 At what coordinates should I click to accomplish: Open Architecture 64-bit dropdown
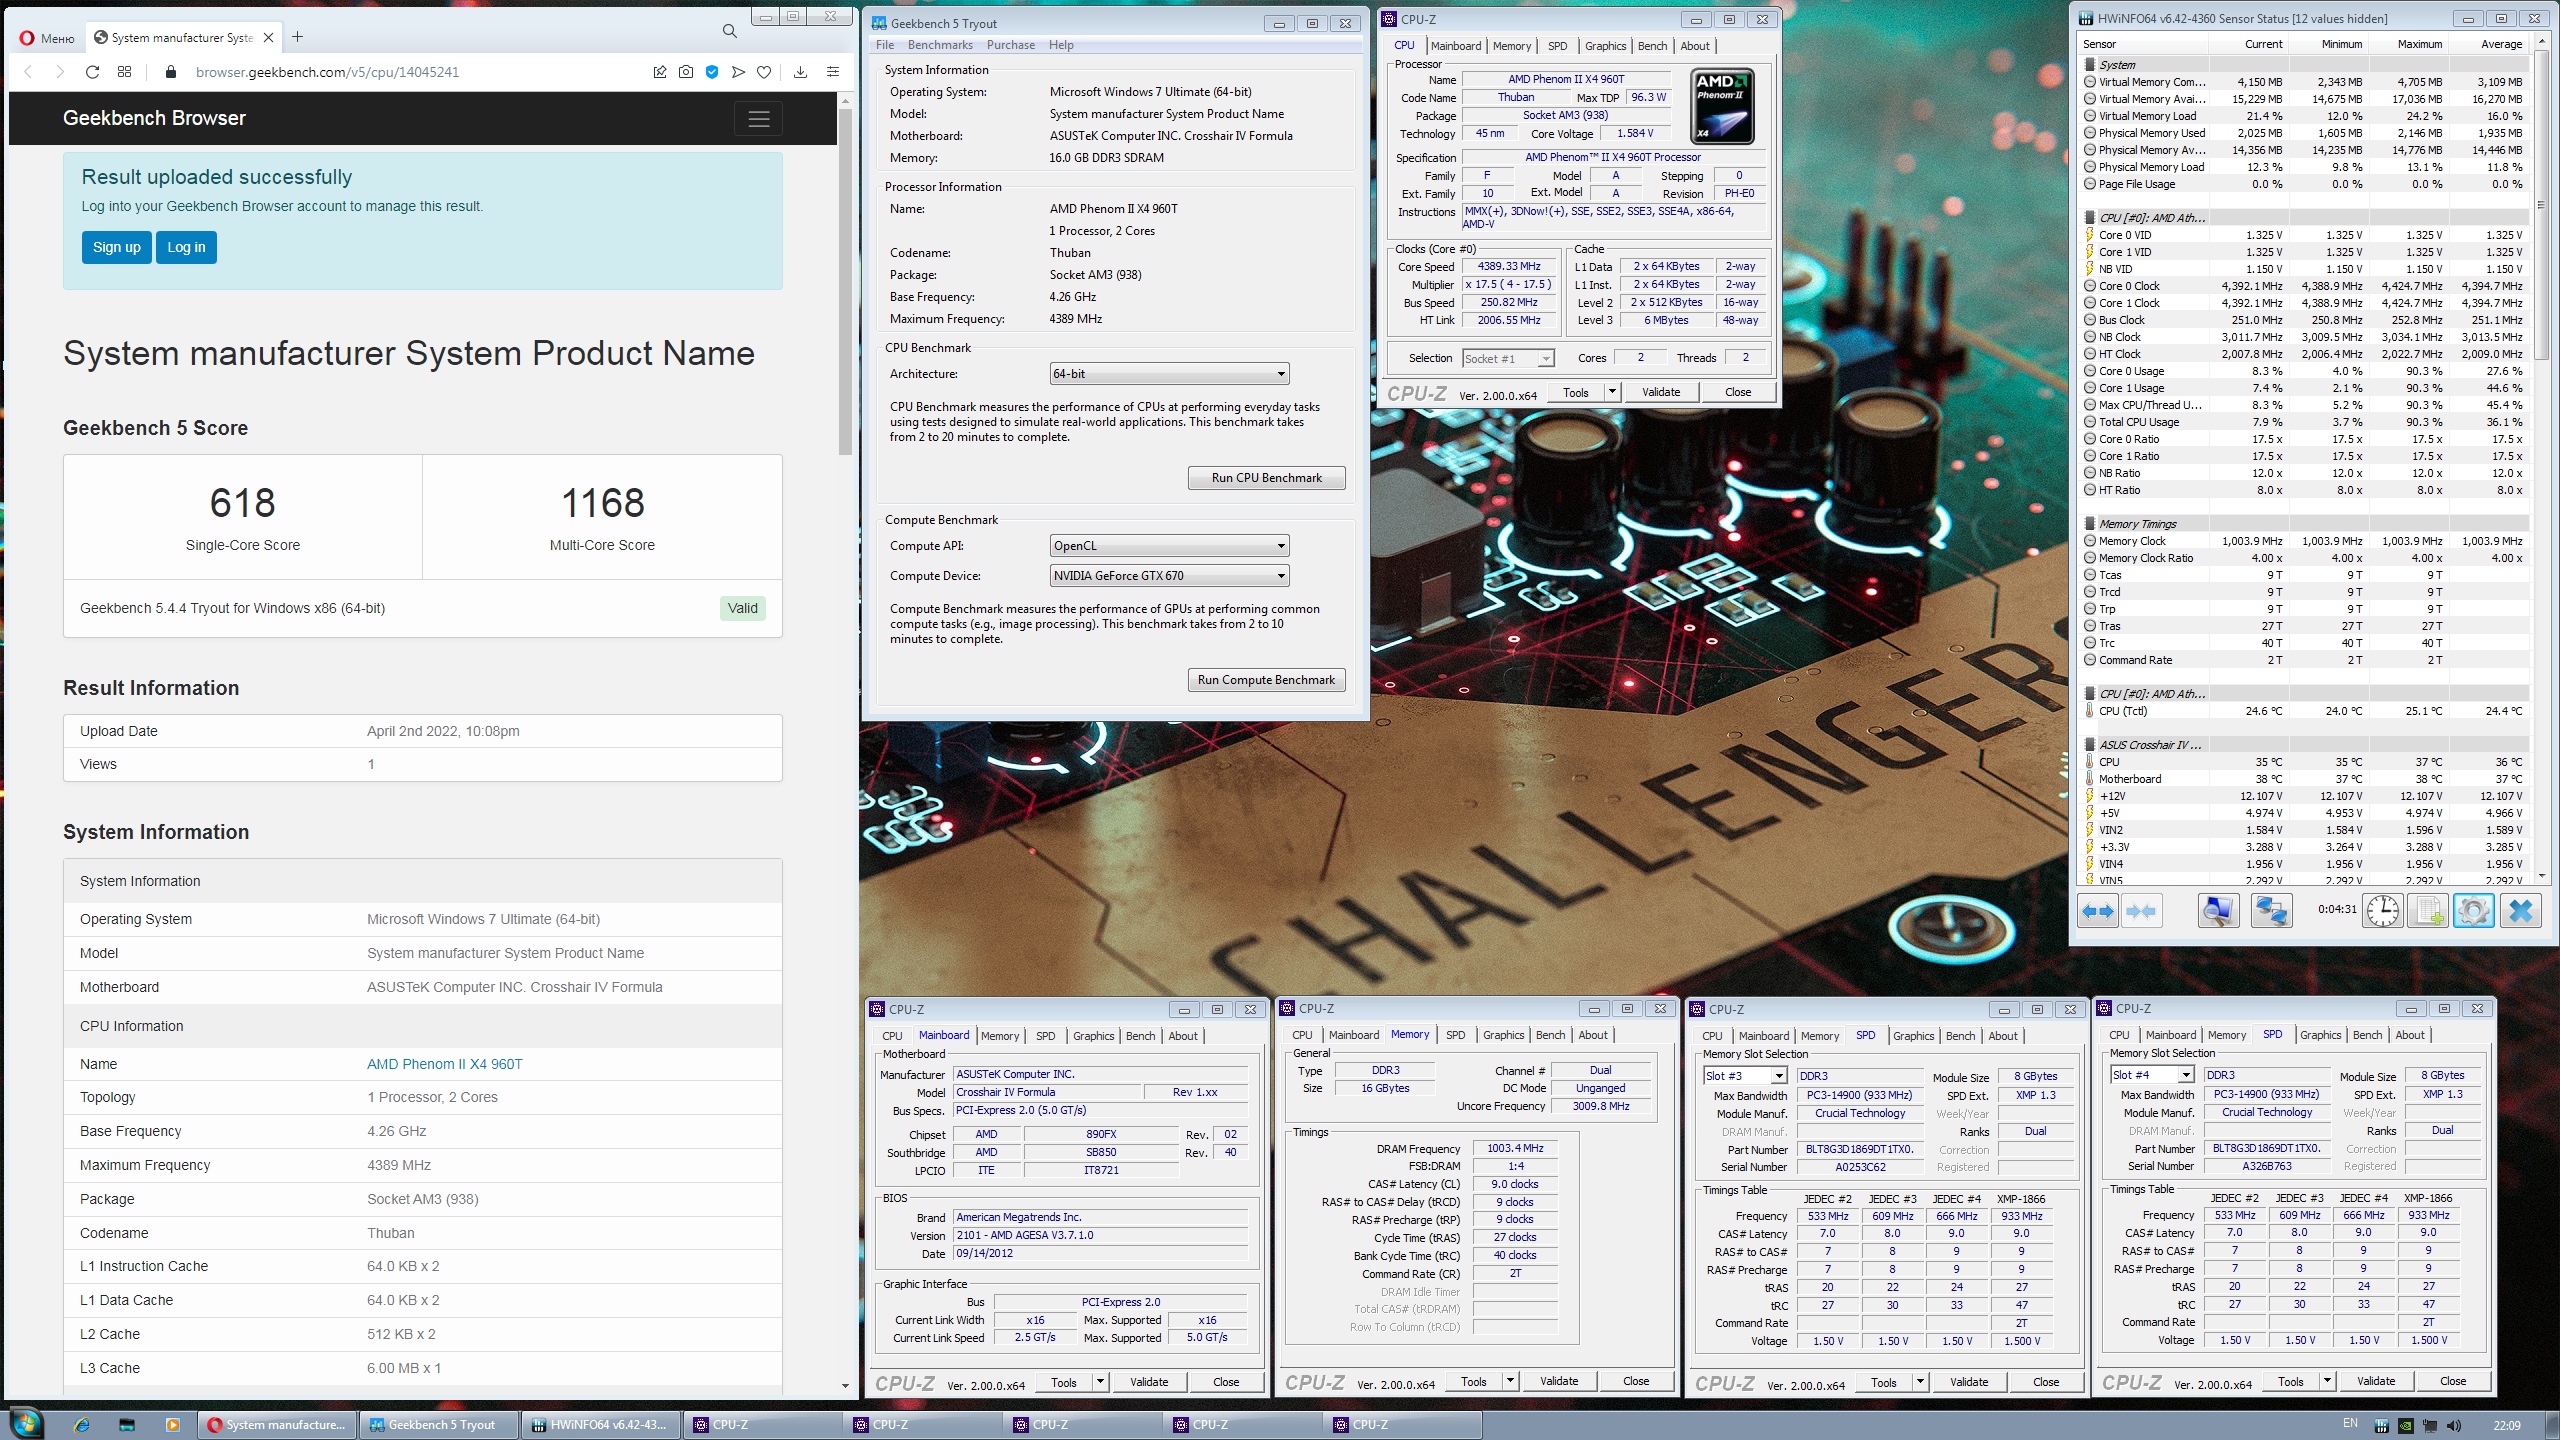coord(1169,374)
